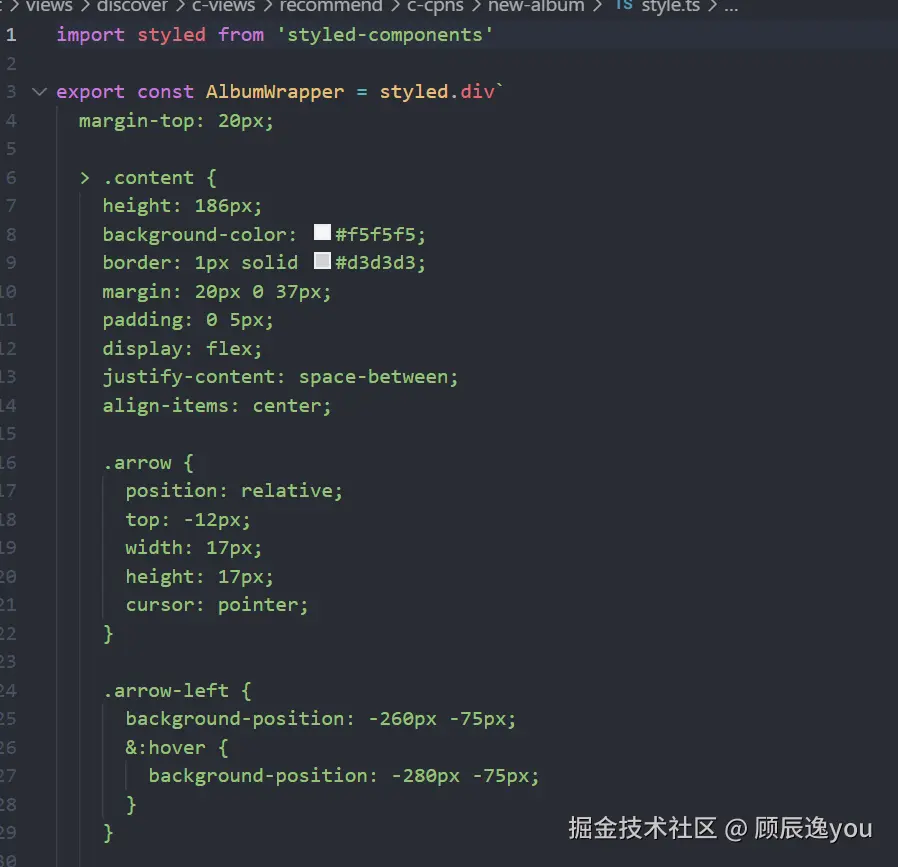Click the 'cursor: pointer' declaration
This screenshot has height=867, width=898.
tap(217, 605)
